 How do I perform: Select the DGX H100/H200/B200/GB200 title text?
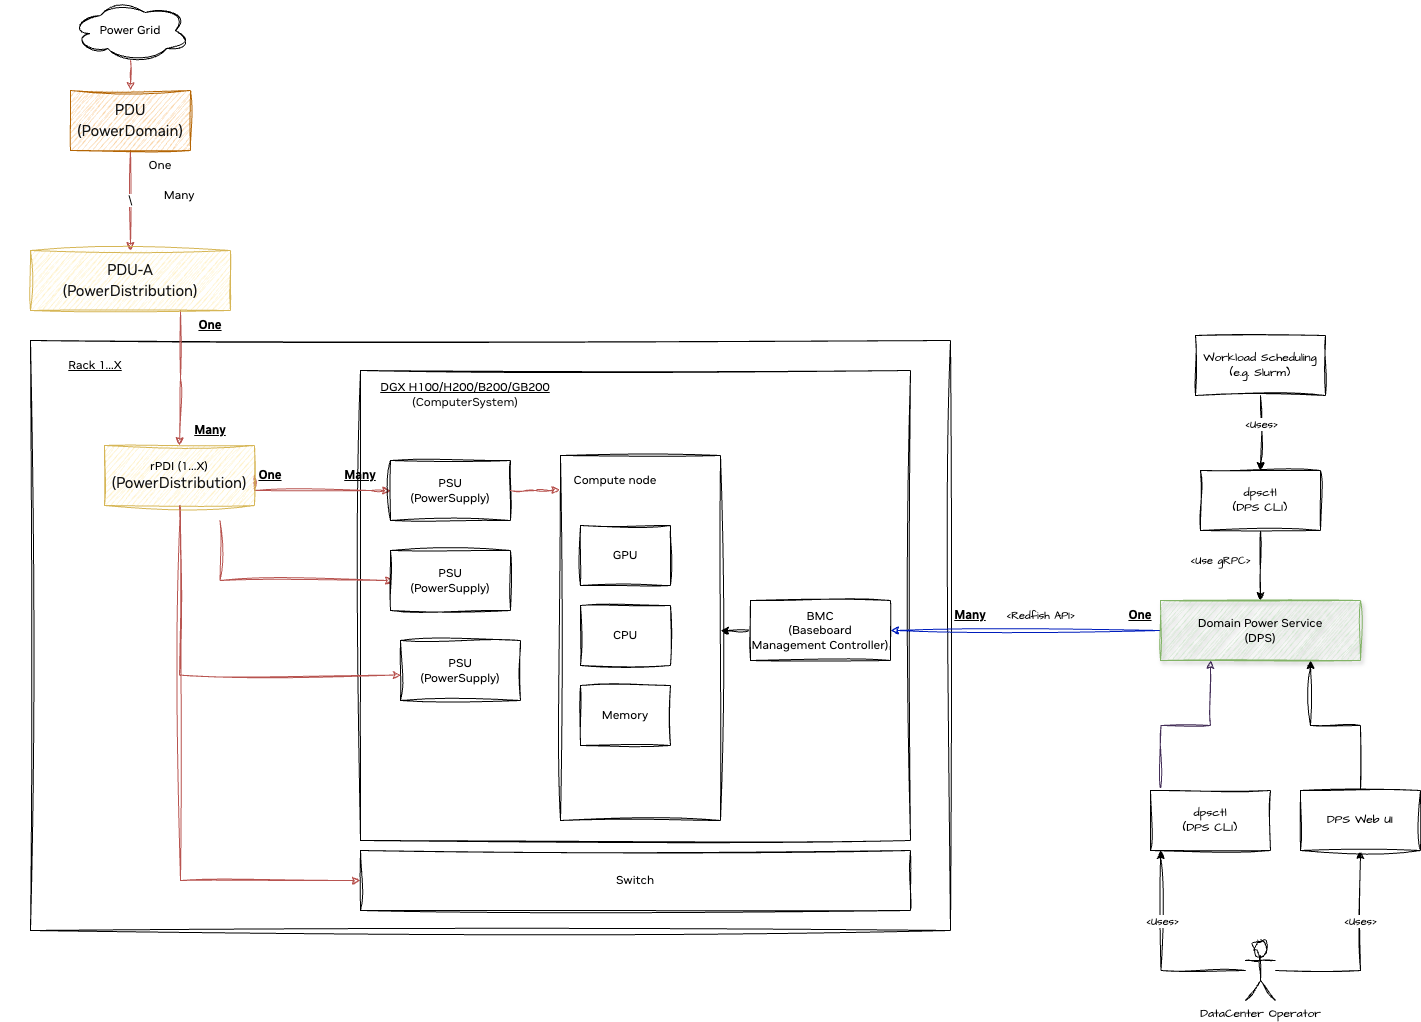[464, 385]
